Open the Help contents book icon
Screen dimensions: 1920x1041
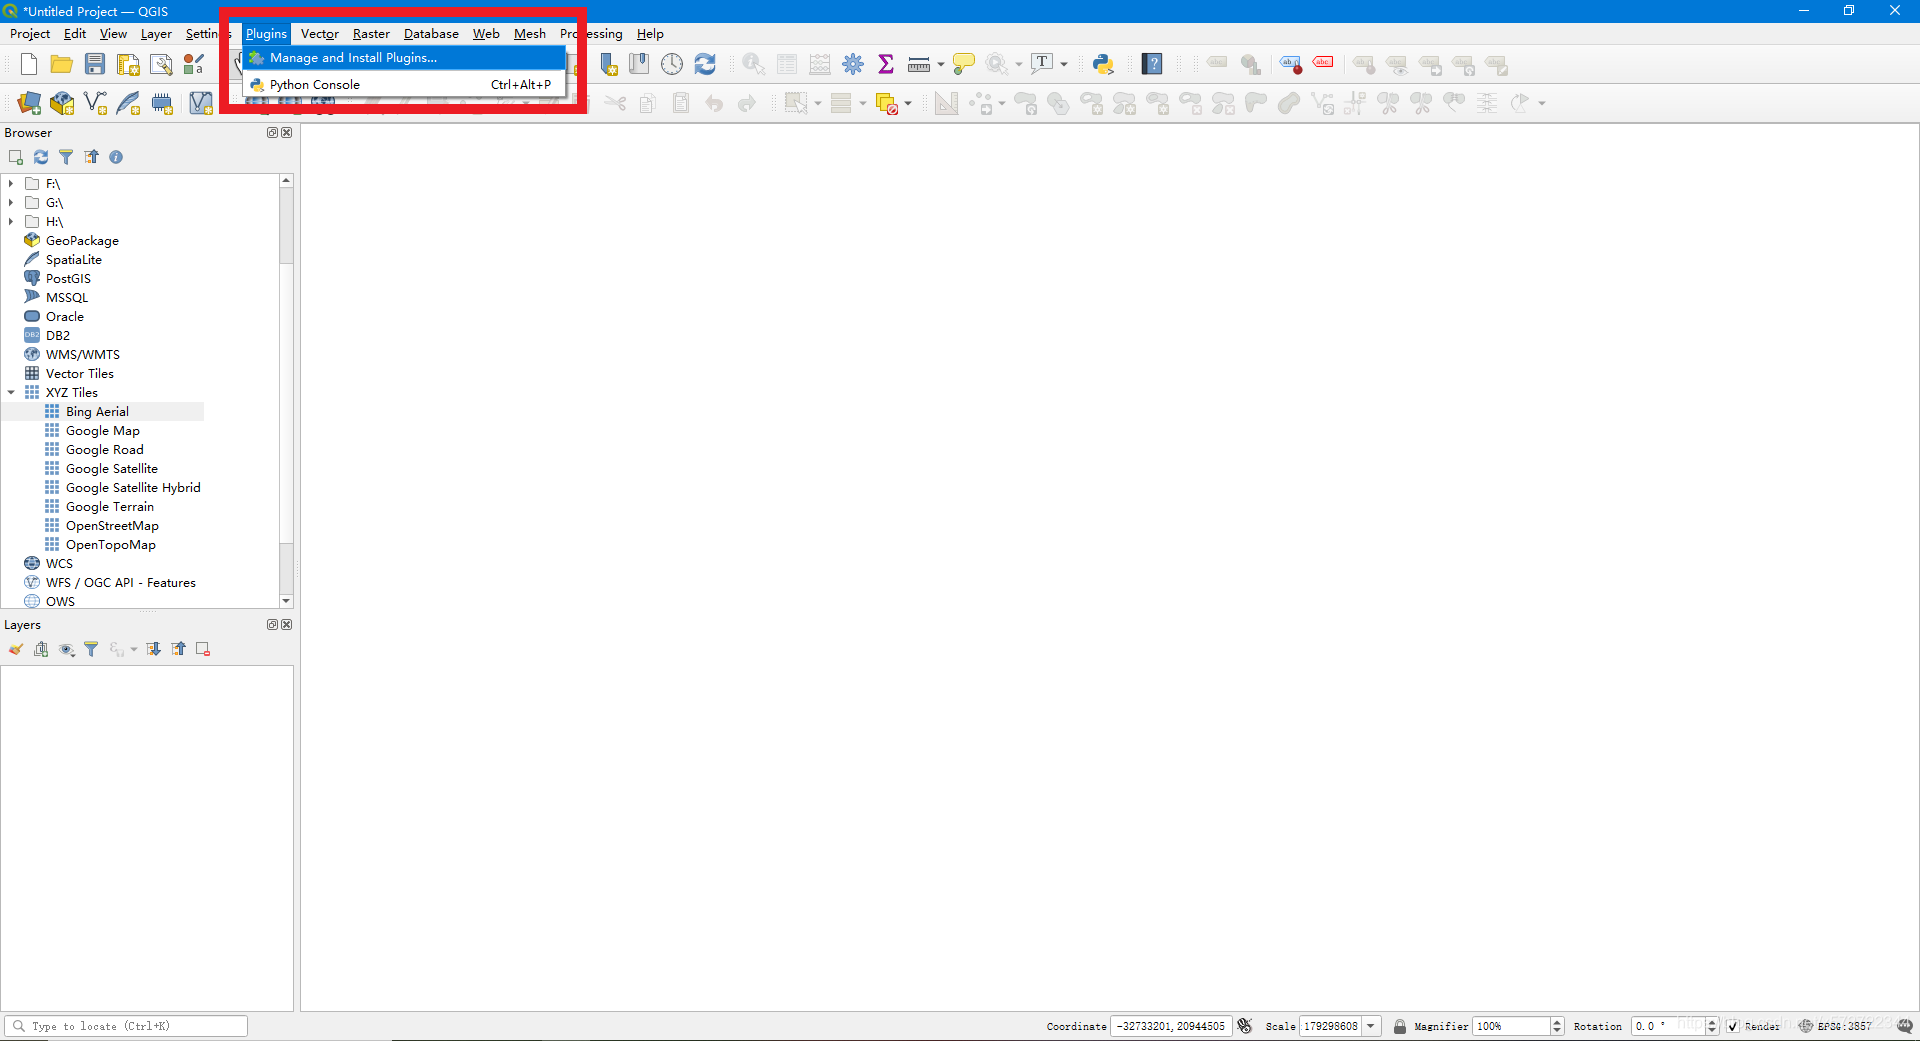coord(1153,64)
